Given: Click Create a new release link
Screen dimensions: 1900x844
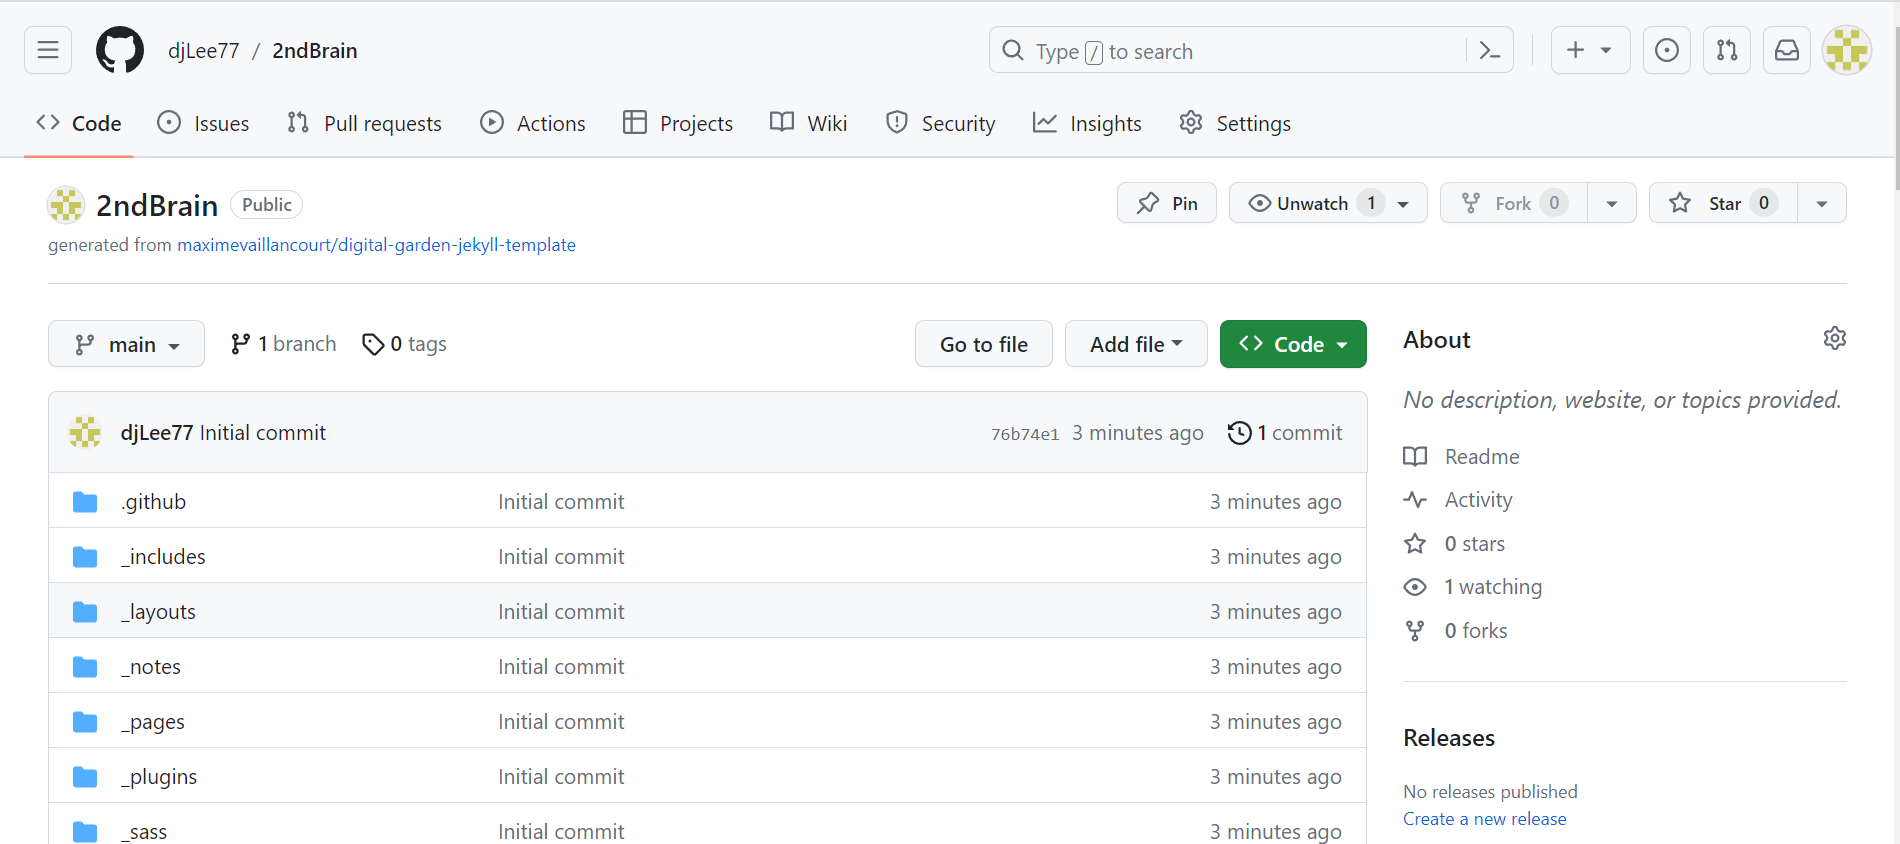Looking at the screenshot, I should tap(1485, 819).
